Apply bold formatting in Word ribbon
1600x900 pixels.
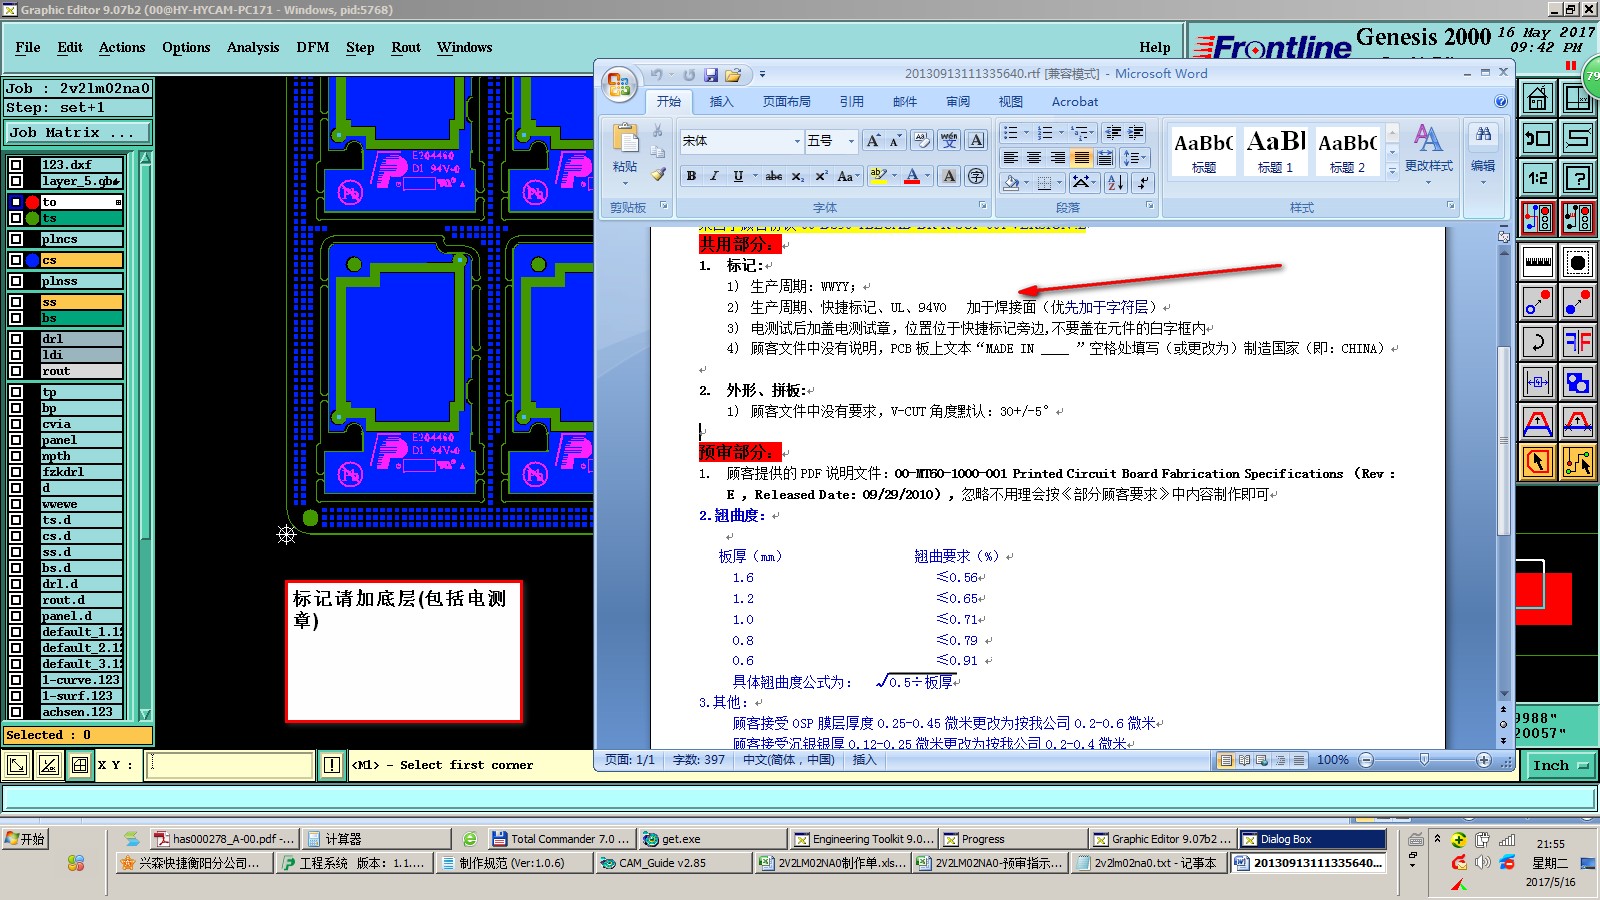pyautogui.click(x=691, y=176)
